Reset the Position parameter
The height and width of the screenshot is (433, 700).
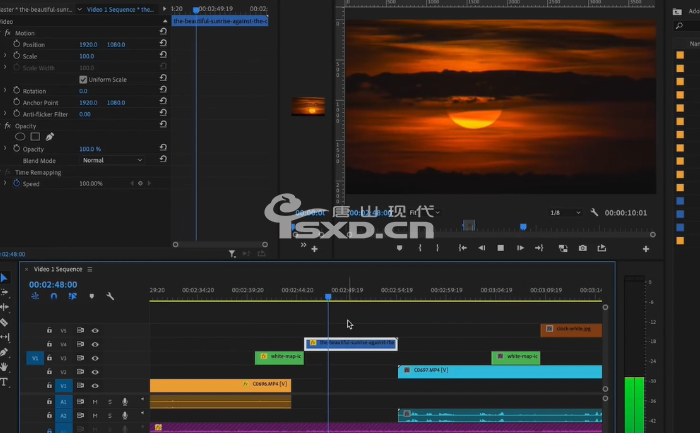pyautogui.click(x=163, y=44)
